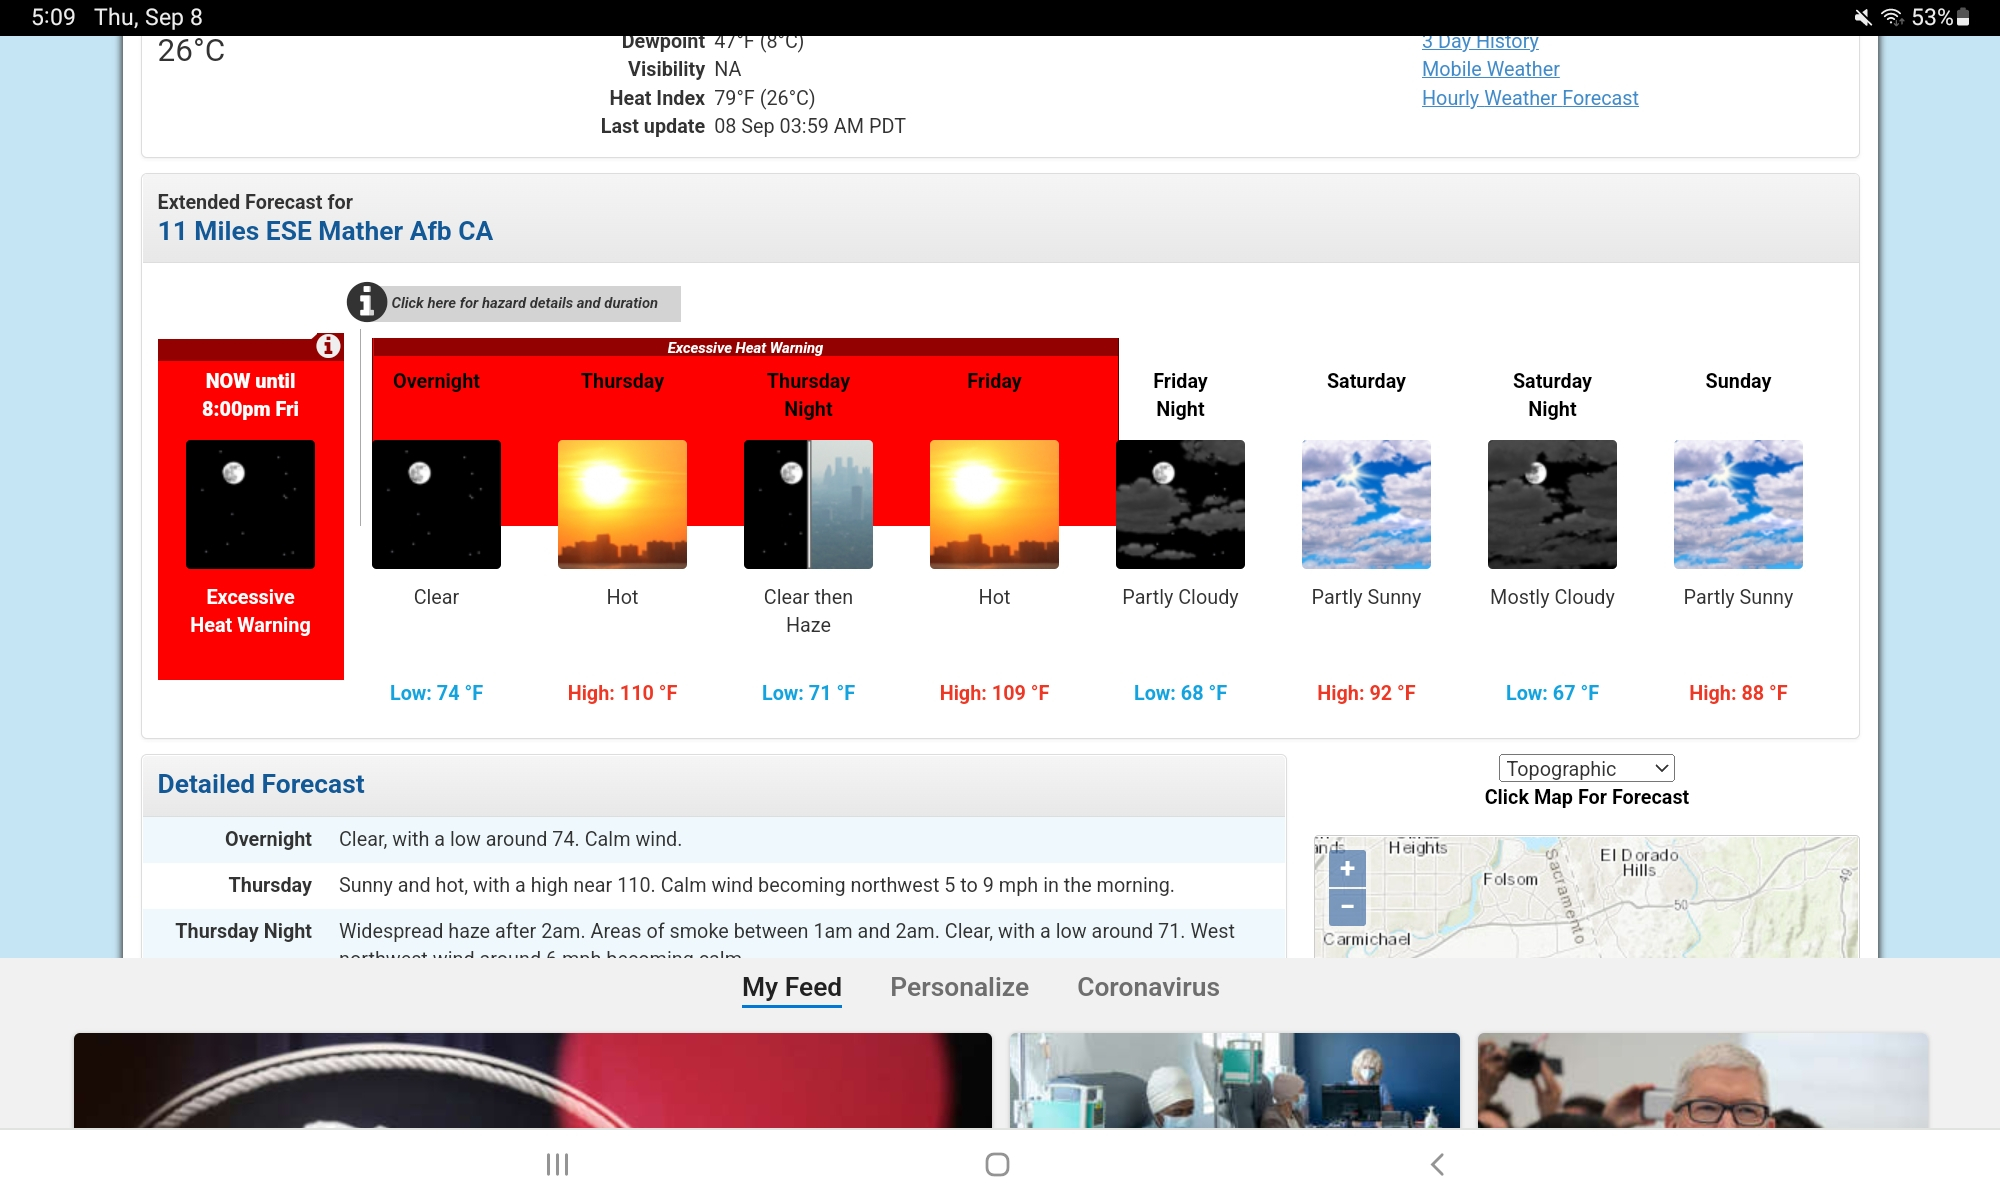The image size is (2000, 1200).
Task: Click the Click Map For Forecast label
Action: pyautogui.click(x=1586, y=797)
